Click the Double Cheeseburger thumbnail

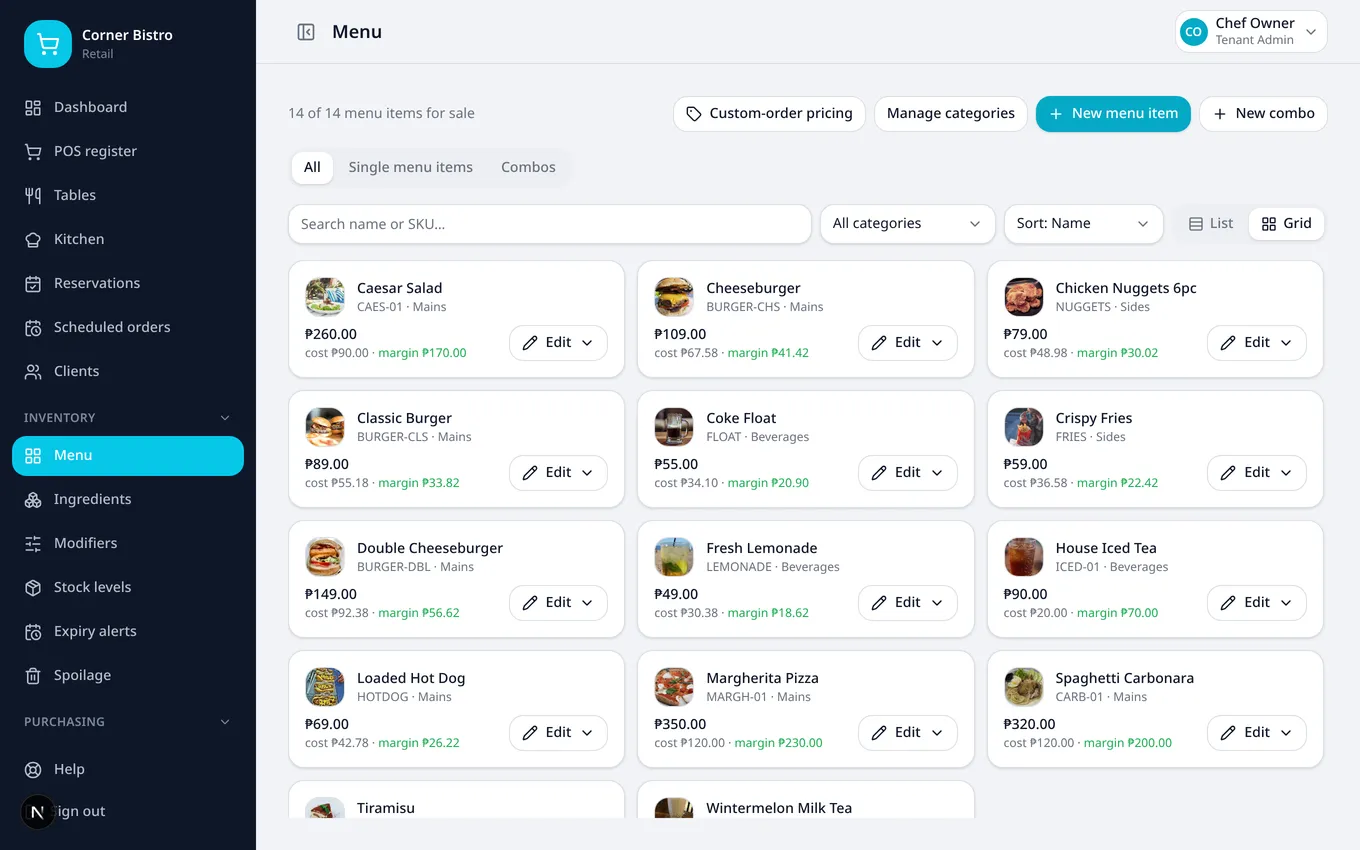coord(325,557)
